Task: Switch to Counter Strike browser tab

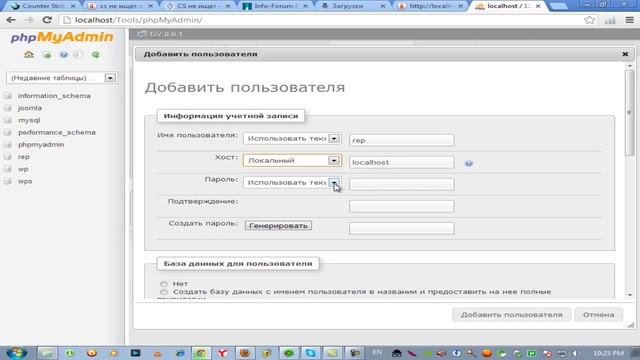Action: pyautogui.click(x=43, y=6)
